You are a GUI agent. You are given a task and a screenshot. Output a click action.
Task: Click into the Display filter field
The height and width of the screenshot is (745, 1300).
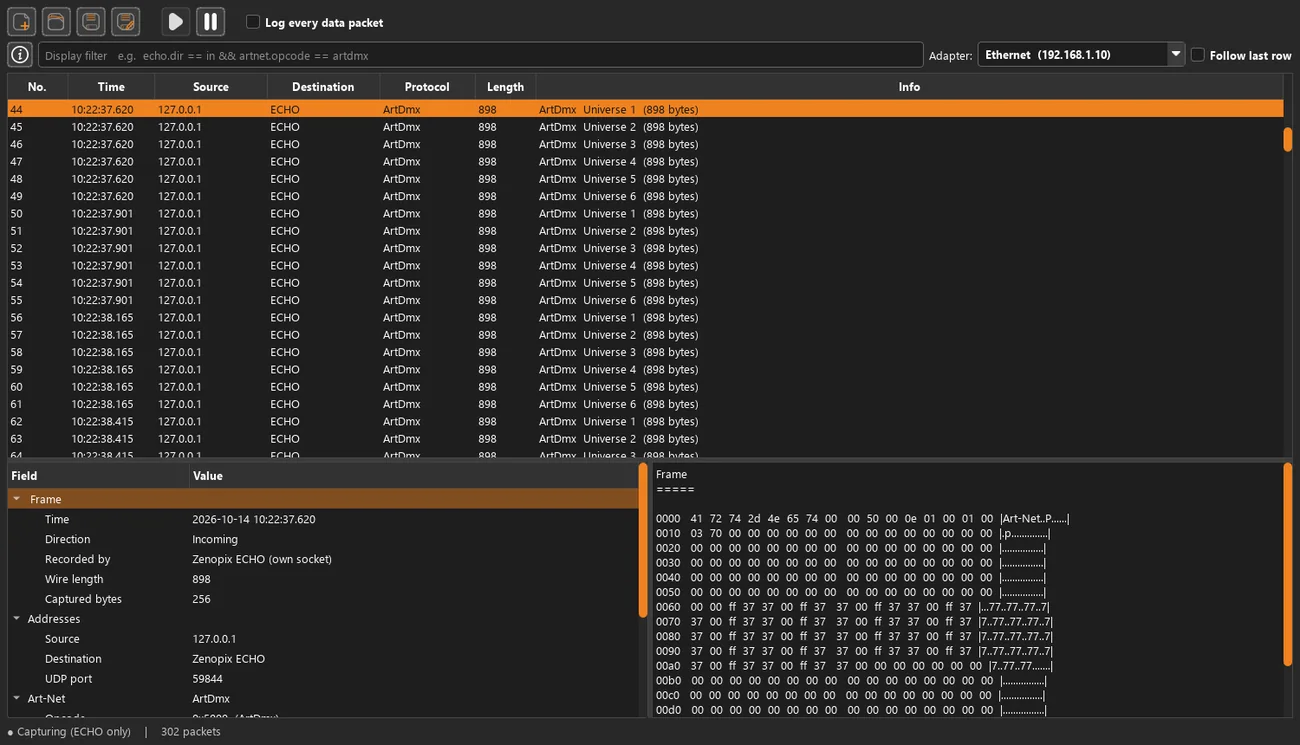(480, 55)
